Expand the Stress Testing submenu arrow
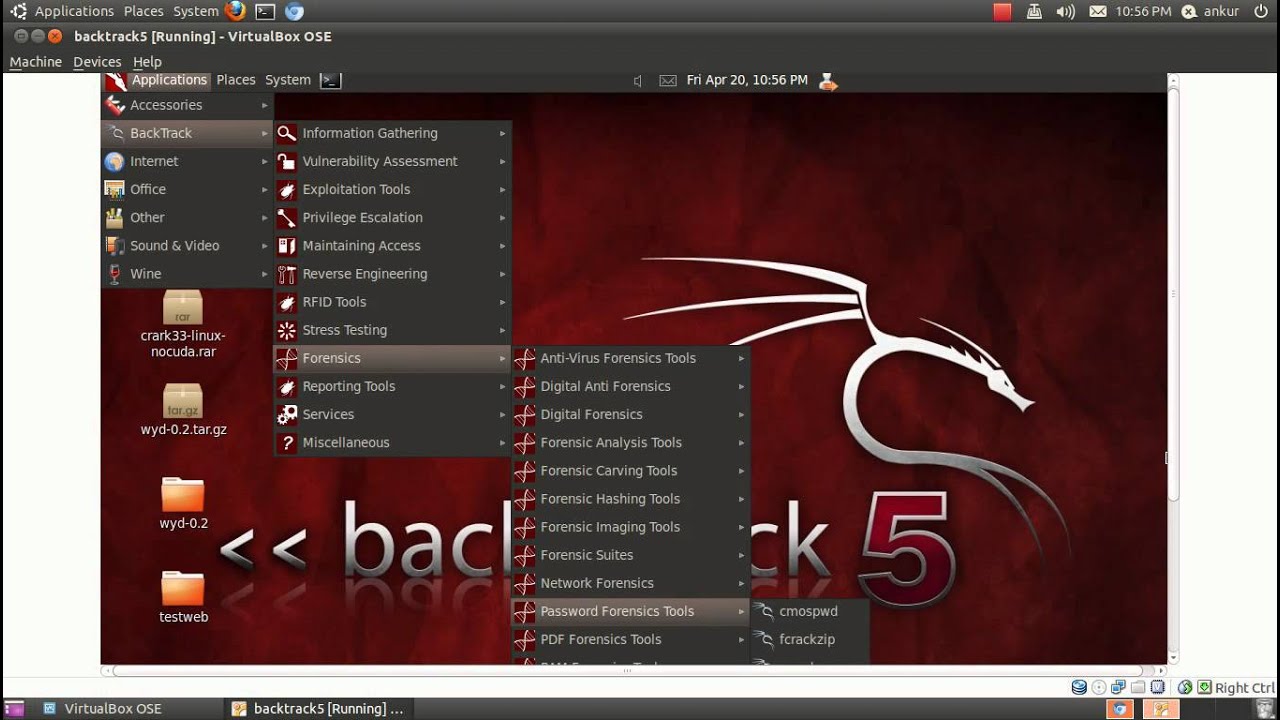 (503, 330)
